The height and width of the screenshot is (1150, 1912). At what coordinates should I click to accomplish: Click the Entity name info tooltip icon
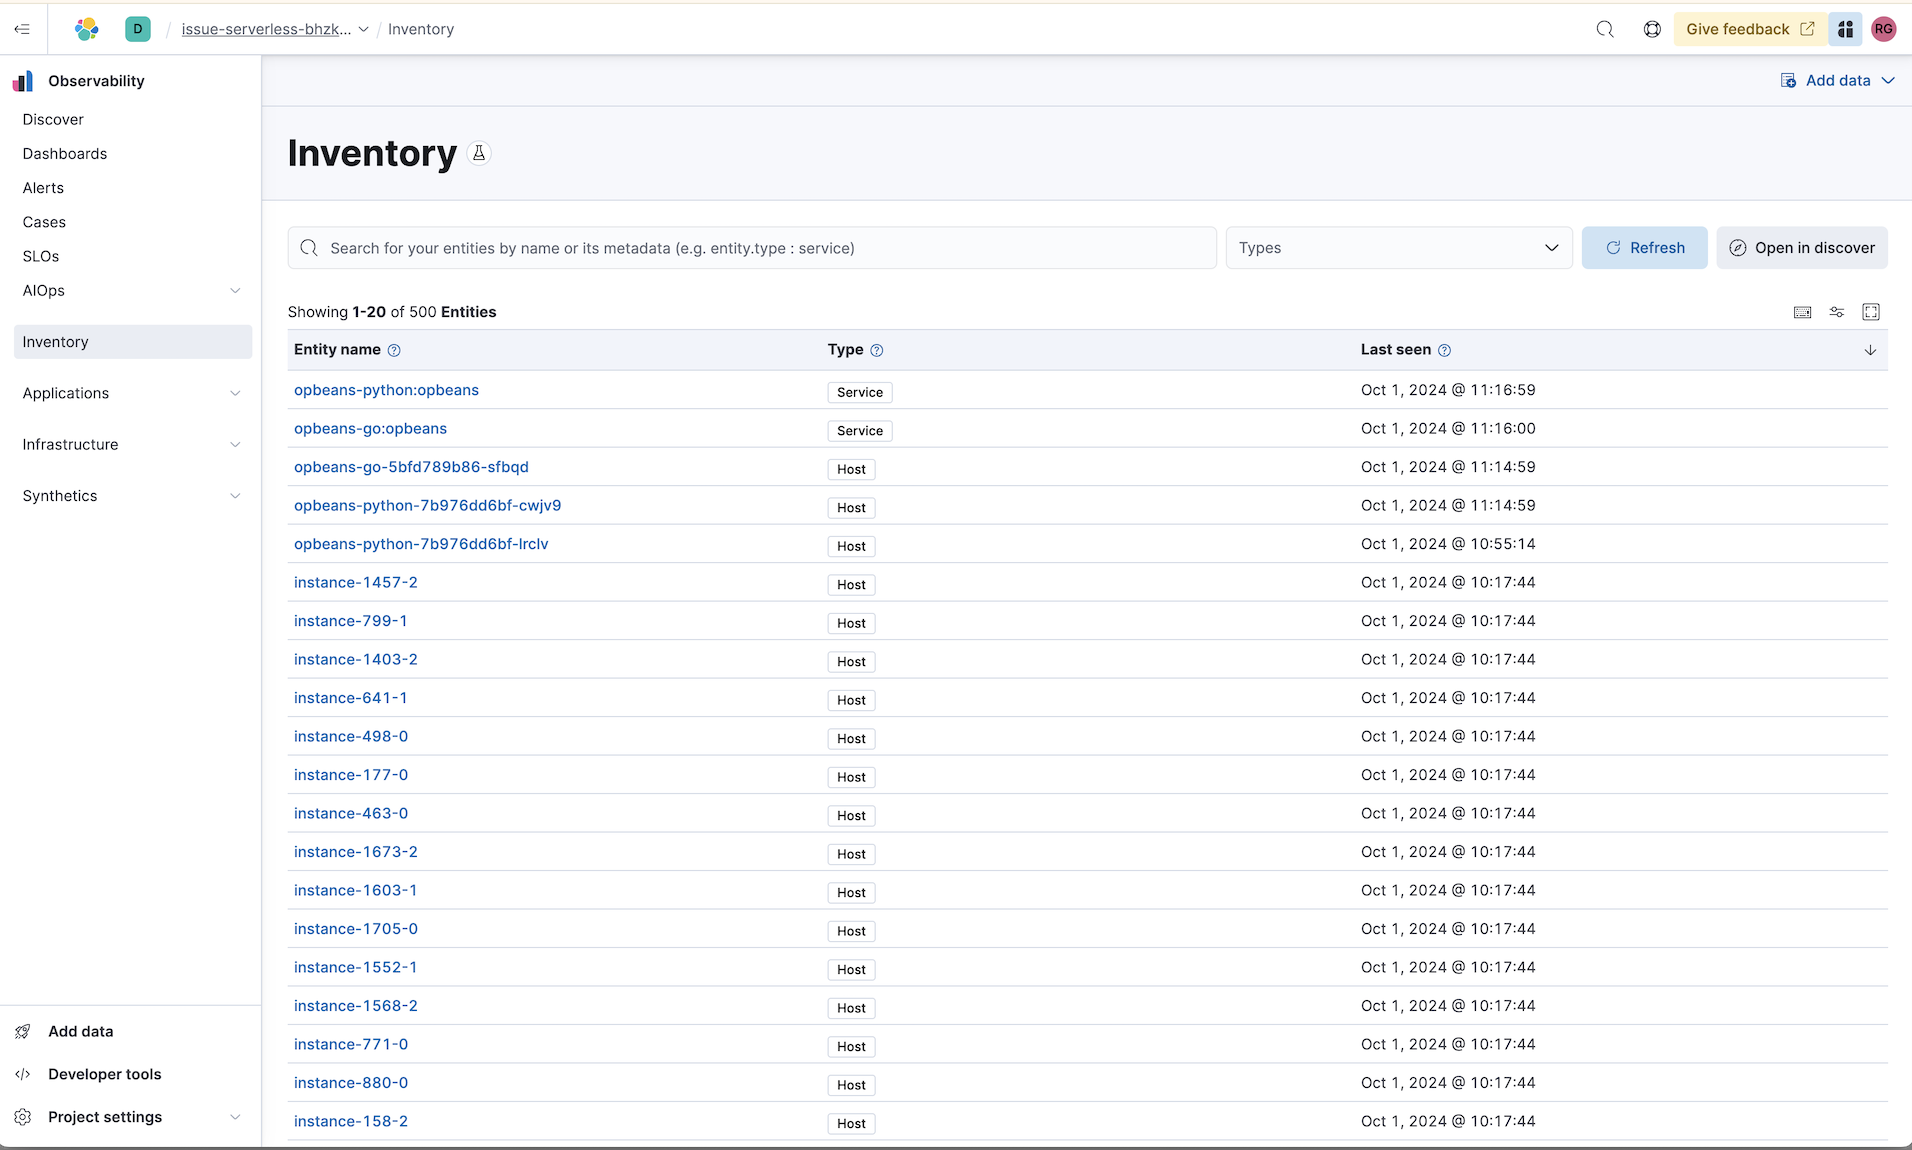394,350
